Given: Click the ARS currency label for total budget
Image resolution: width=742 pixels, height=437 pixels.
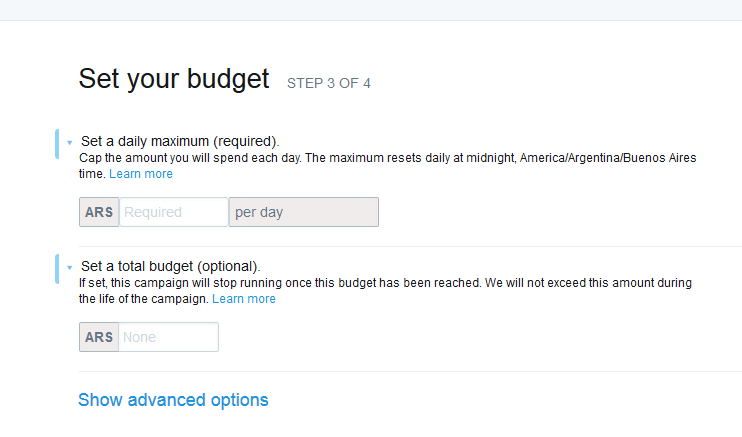Looking at the screenshot, I should (x=100, y=337).
